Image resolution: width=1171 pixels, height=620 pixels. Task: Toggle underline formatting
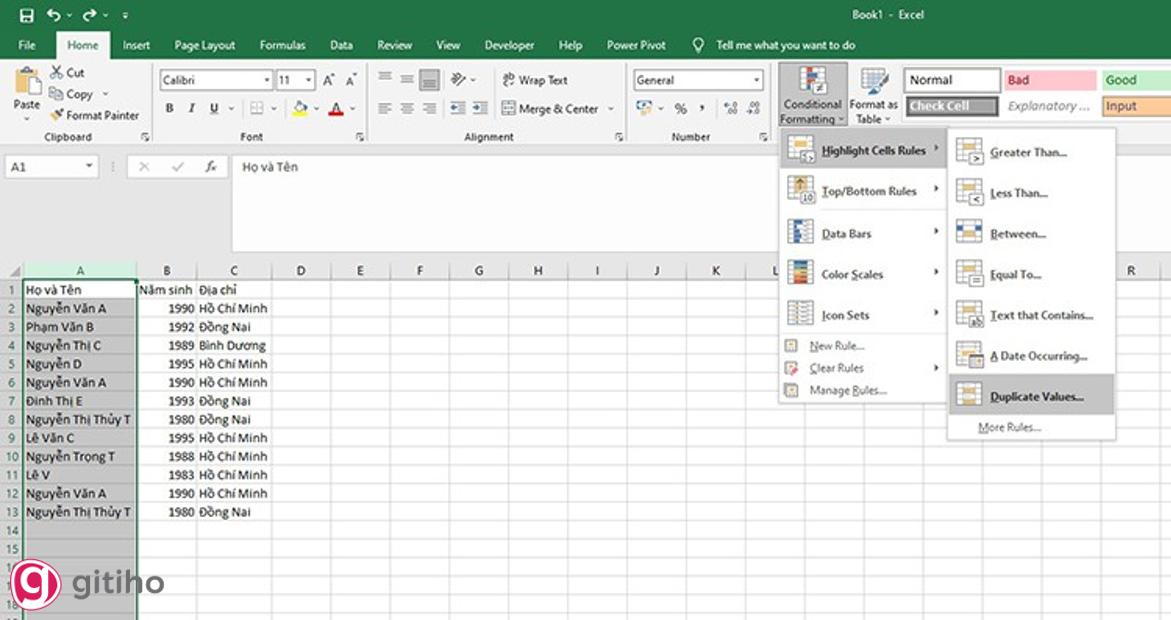pos(212,108)
